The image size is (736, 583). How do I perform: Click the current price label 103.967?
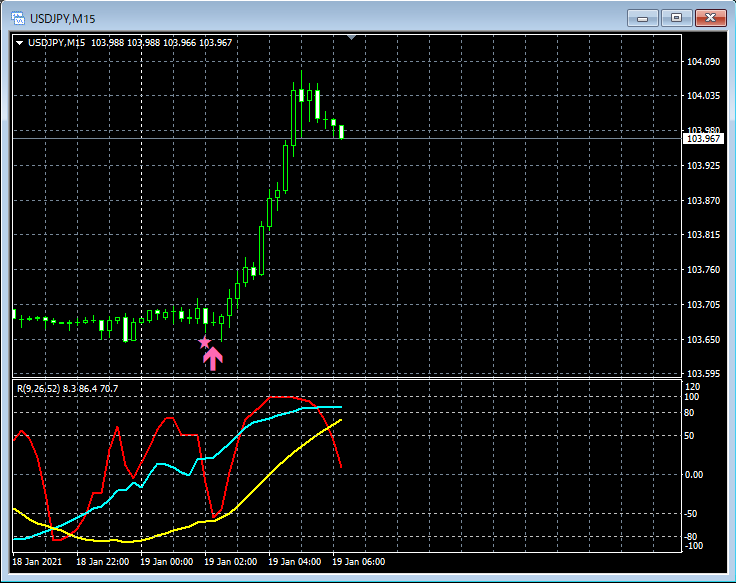click(x=703, y=139)
